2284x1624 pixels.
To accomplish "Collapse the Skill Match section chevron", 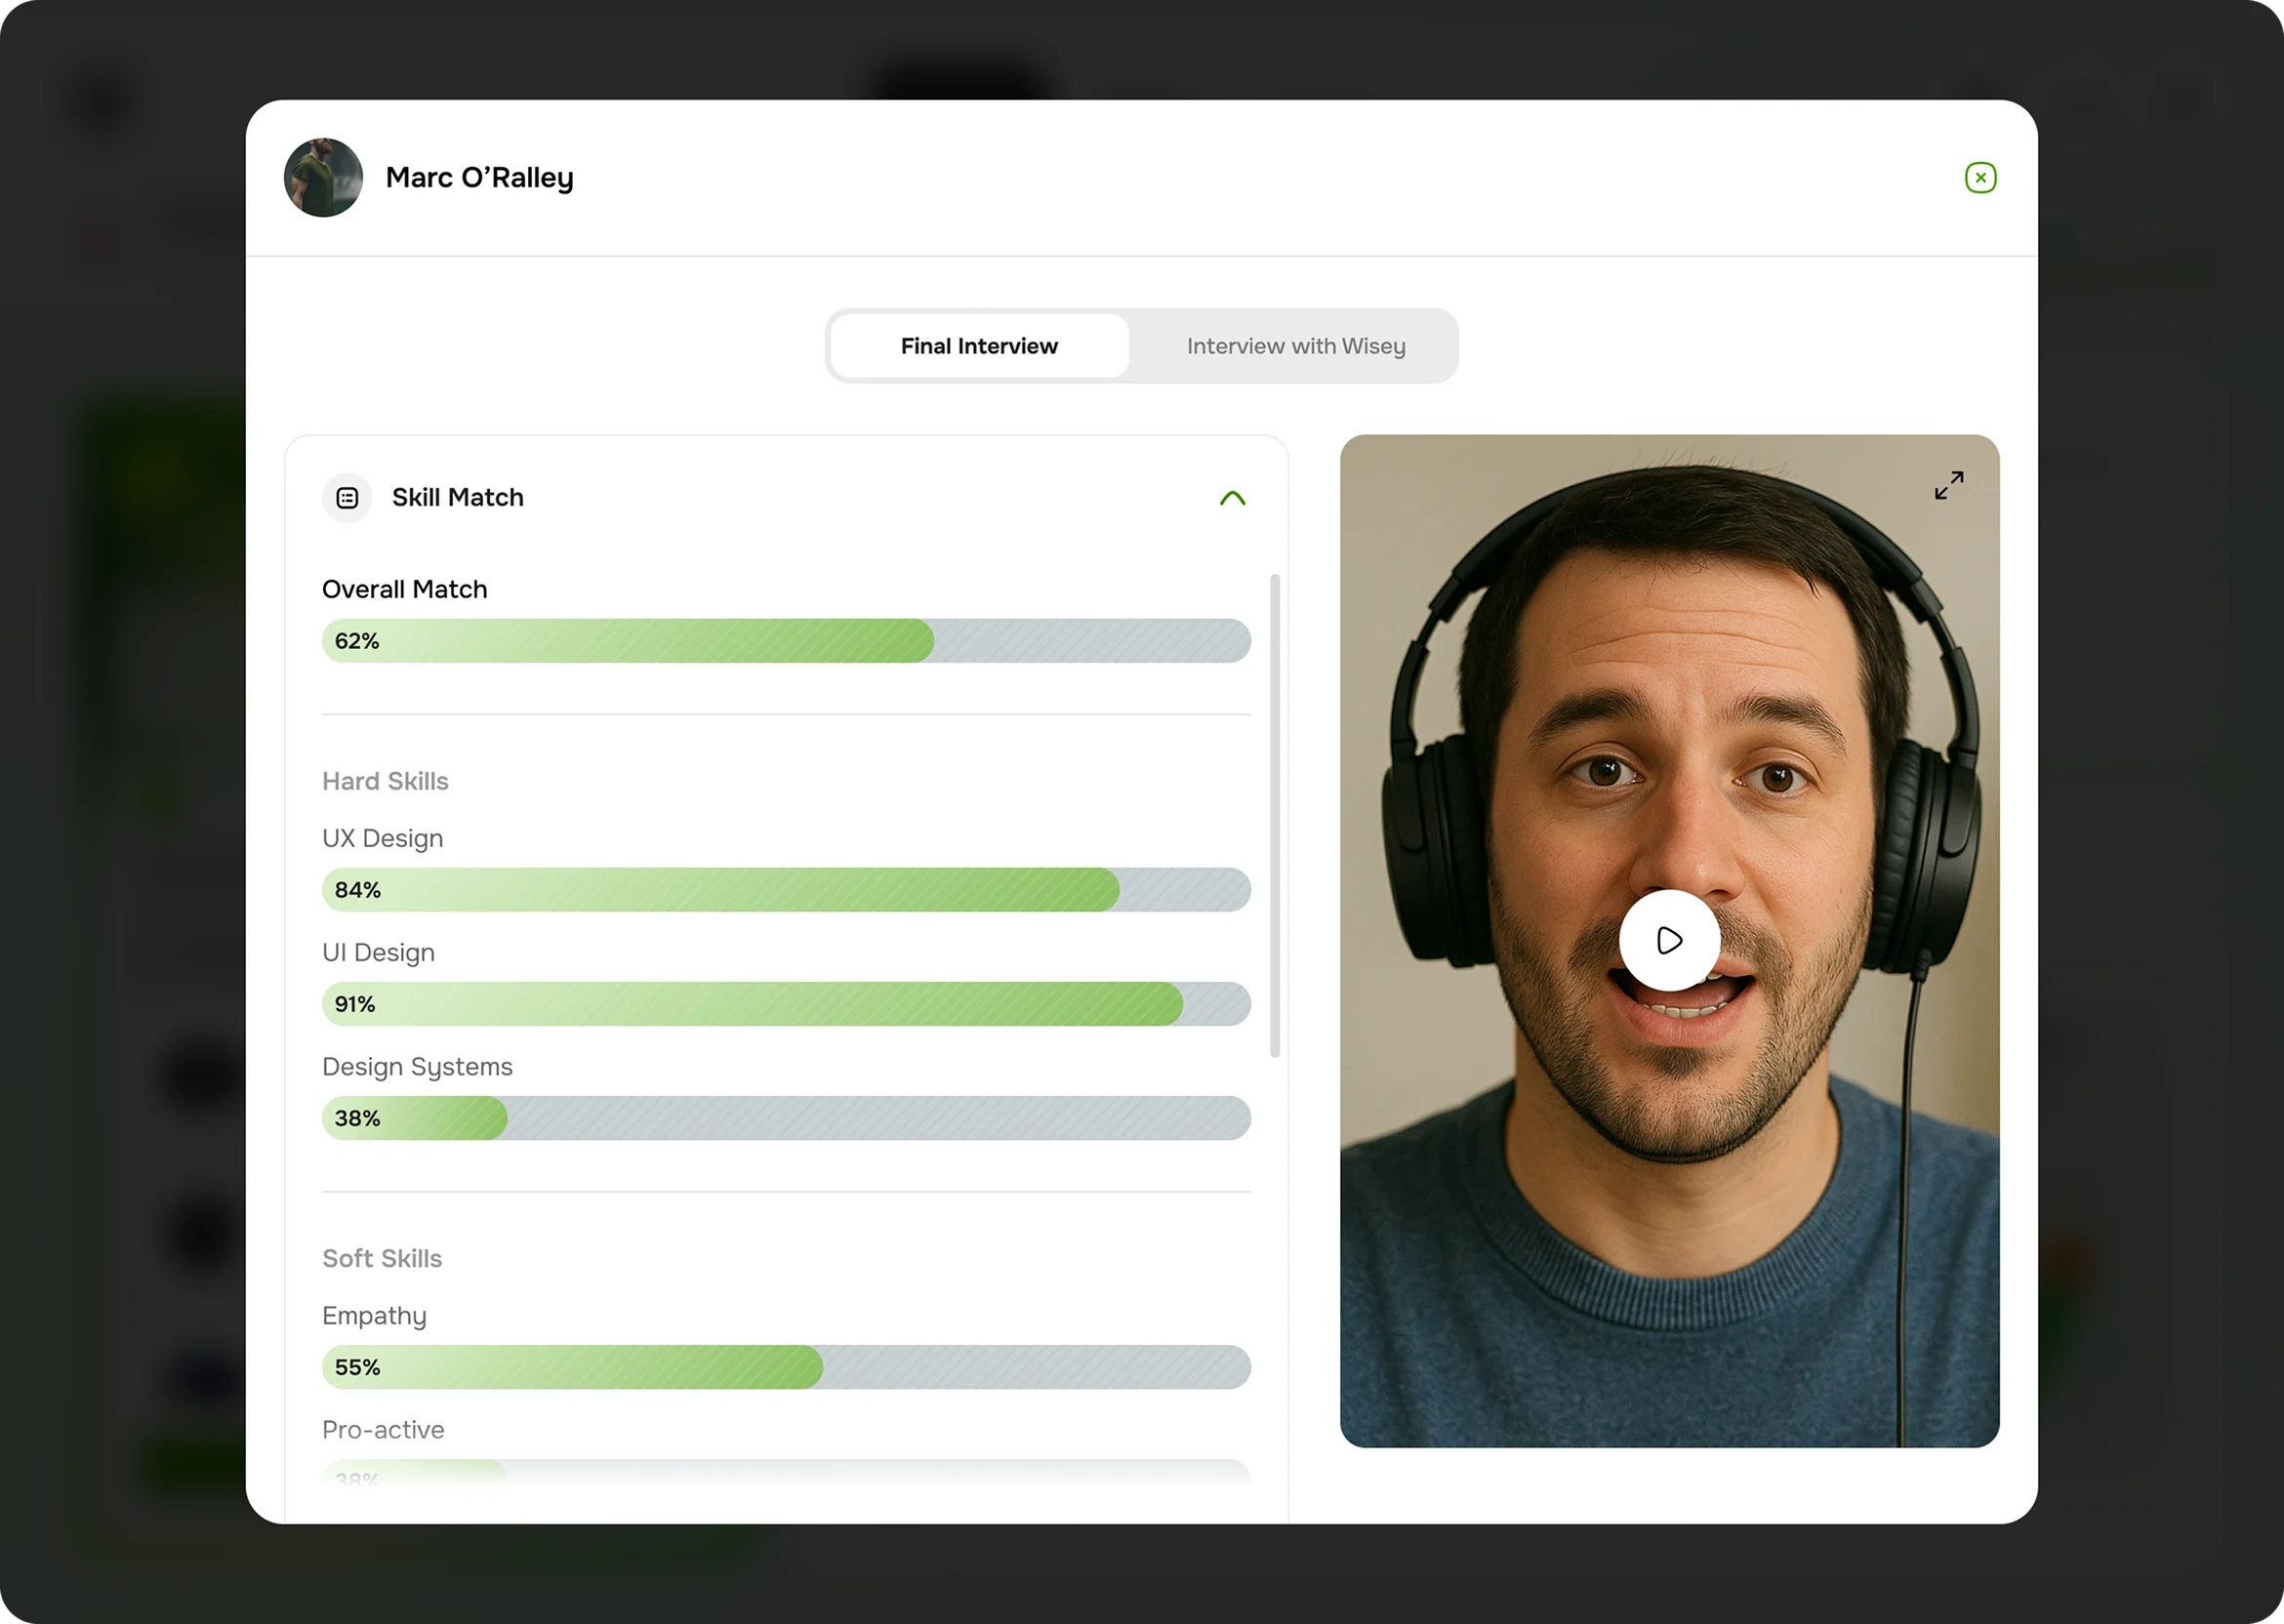I will (1232, 498).
